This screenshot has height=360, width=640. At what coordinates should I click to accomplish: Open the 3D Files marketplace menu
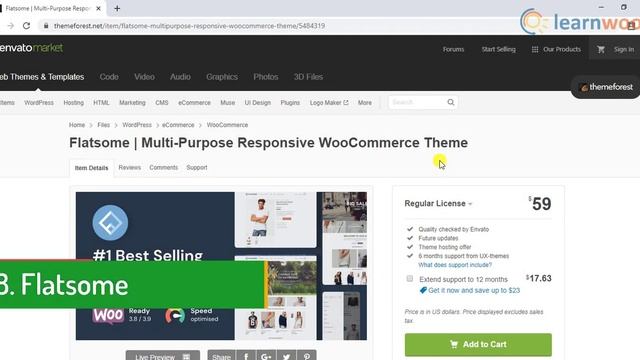[x=308, y=77]
